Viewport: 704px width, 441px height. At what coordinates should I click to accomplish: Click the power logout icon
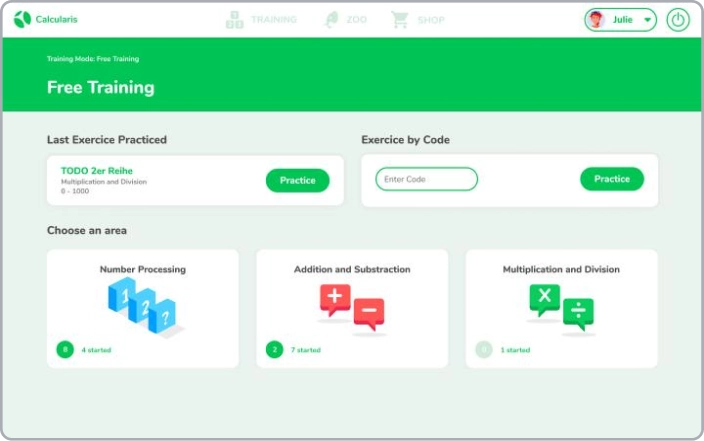[x=678, y=20]
